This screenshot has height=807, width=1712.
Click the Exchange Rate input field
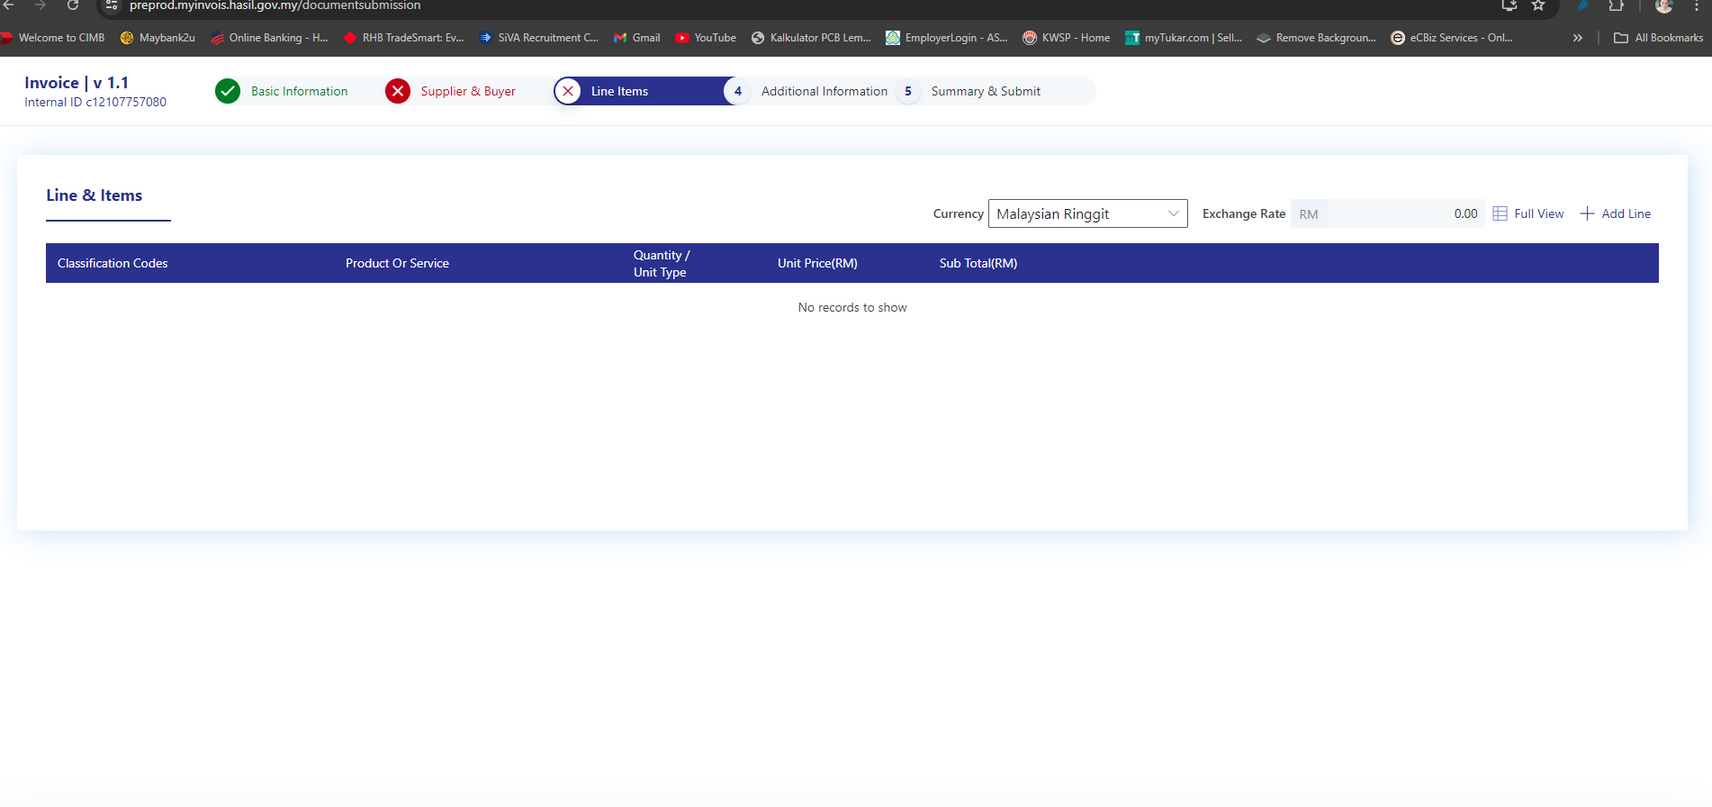click(x=1388, y=214)
